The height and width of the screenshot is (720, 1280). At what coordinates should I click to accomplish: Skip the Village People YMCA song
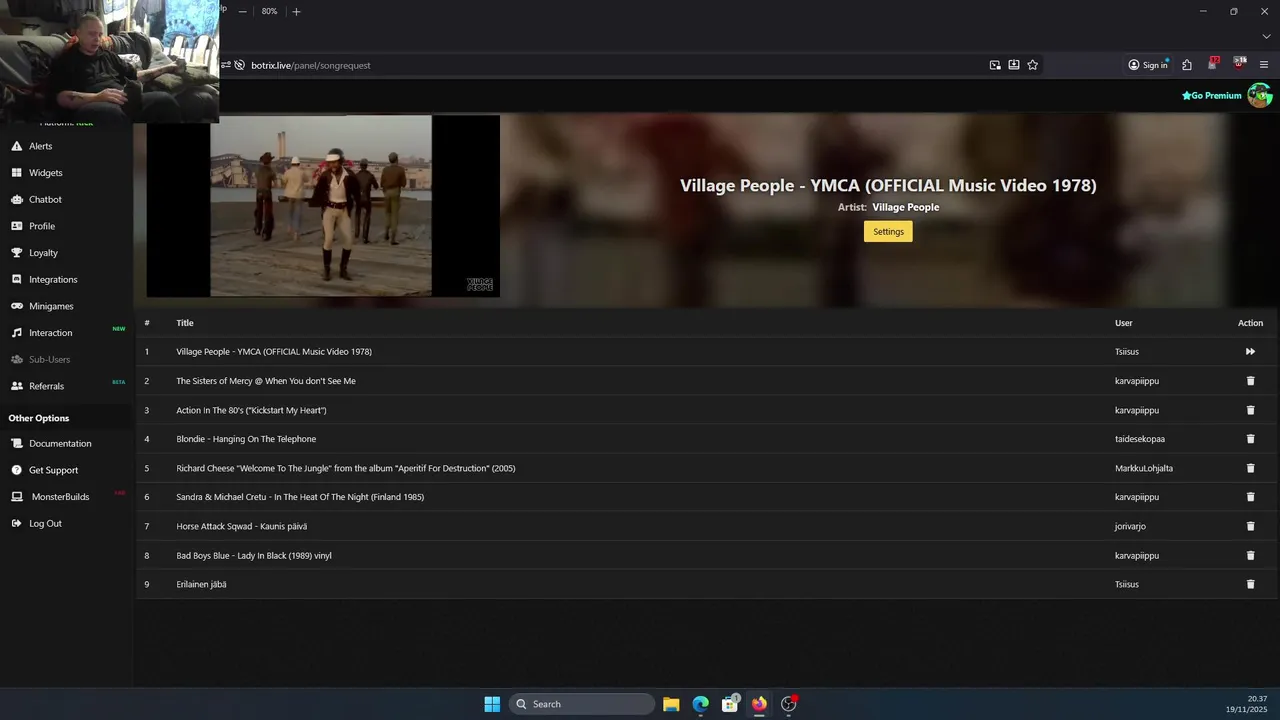pos(1250,352)
